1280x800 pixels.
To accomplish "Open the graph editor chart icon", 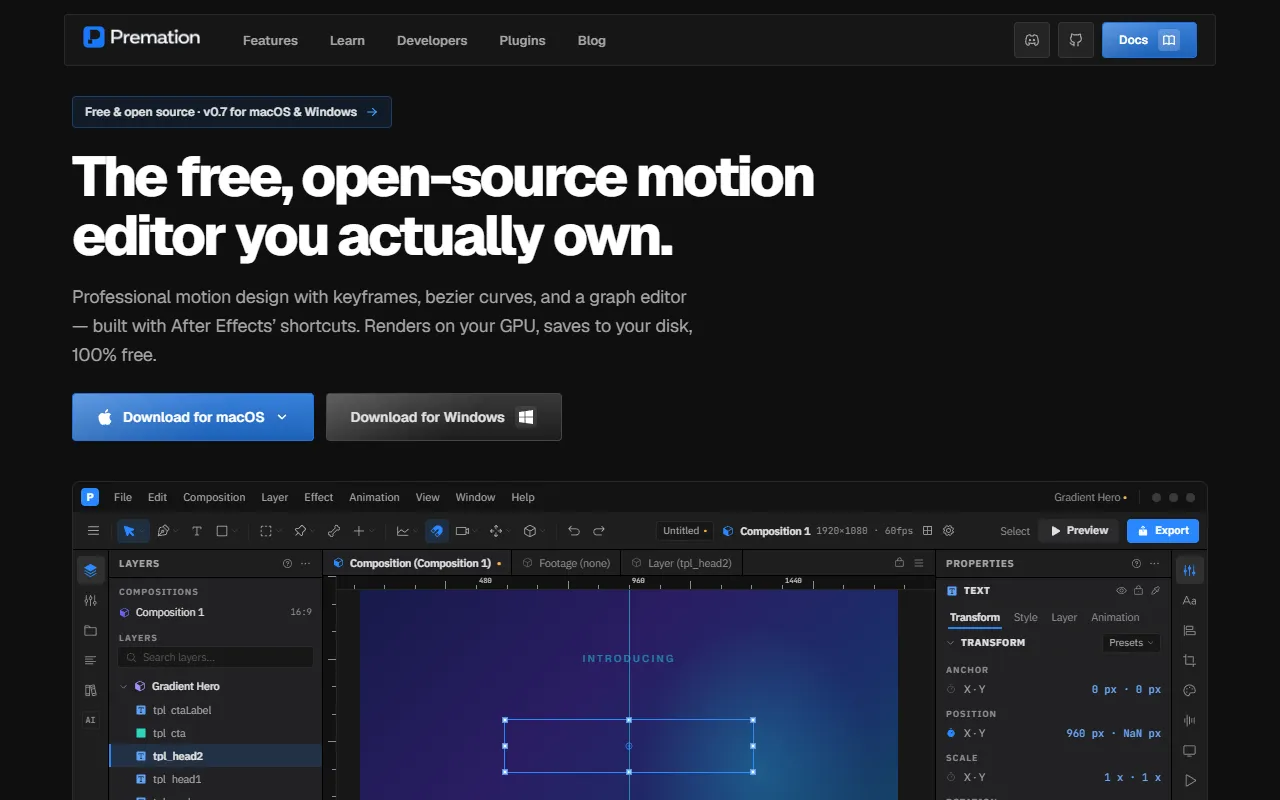I will pyautogui.click(x=402, y=531).
